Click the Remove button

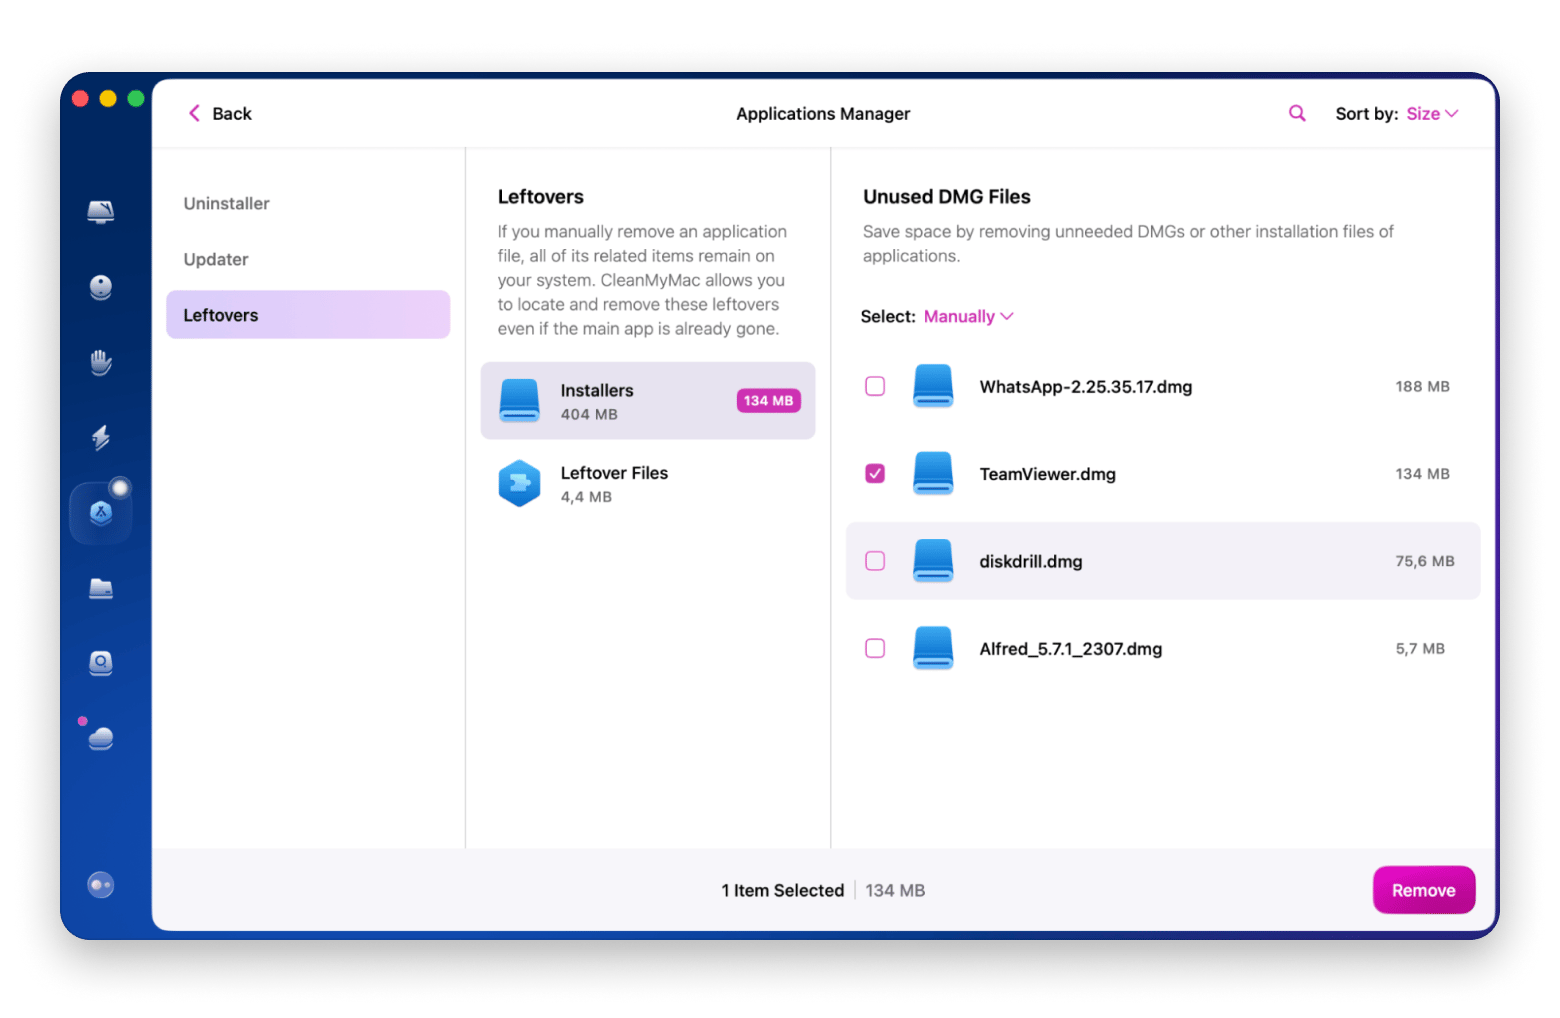click(x=1424, y=889)
